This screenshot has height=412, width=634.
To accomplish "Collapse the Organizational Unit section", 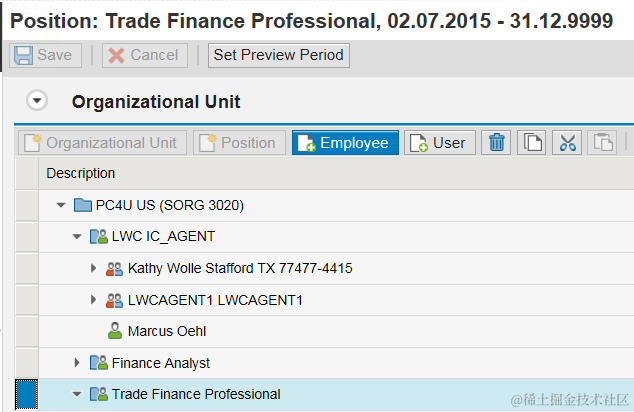I will (x=37, y=101).
